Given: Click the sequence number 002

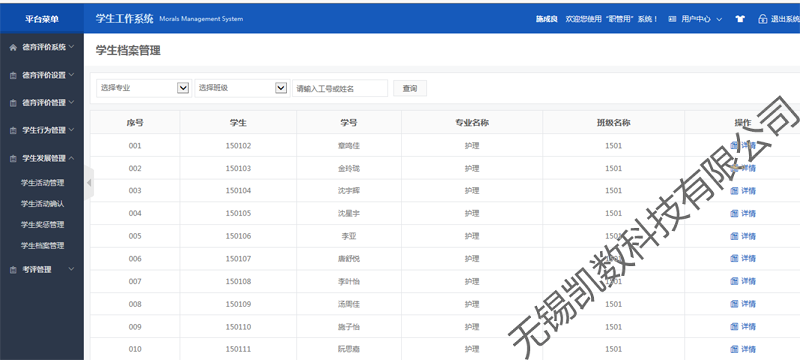Looking at the screenshot, I should point(135,168).
